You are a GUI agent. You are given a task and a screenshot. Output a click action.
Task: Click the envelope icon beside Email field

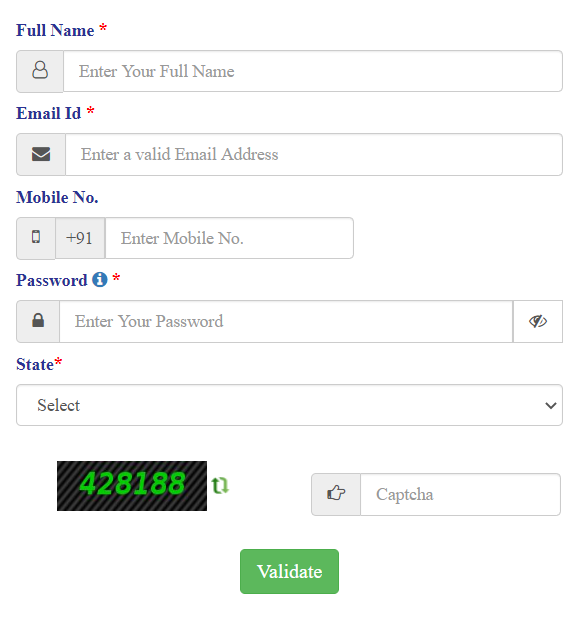pos(41,154)
